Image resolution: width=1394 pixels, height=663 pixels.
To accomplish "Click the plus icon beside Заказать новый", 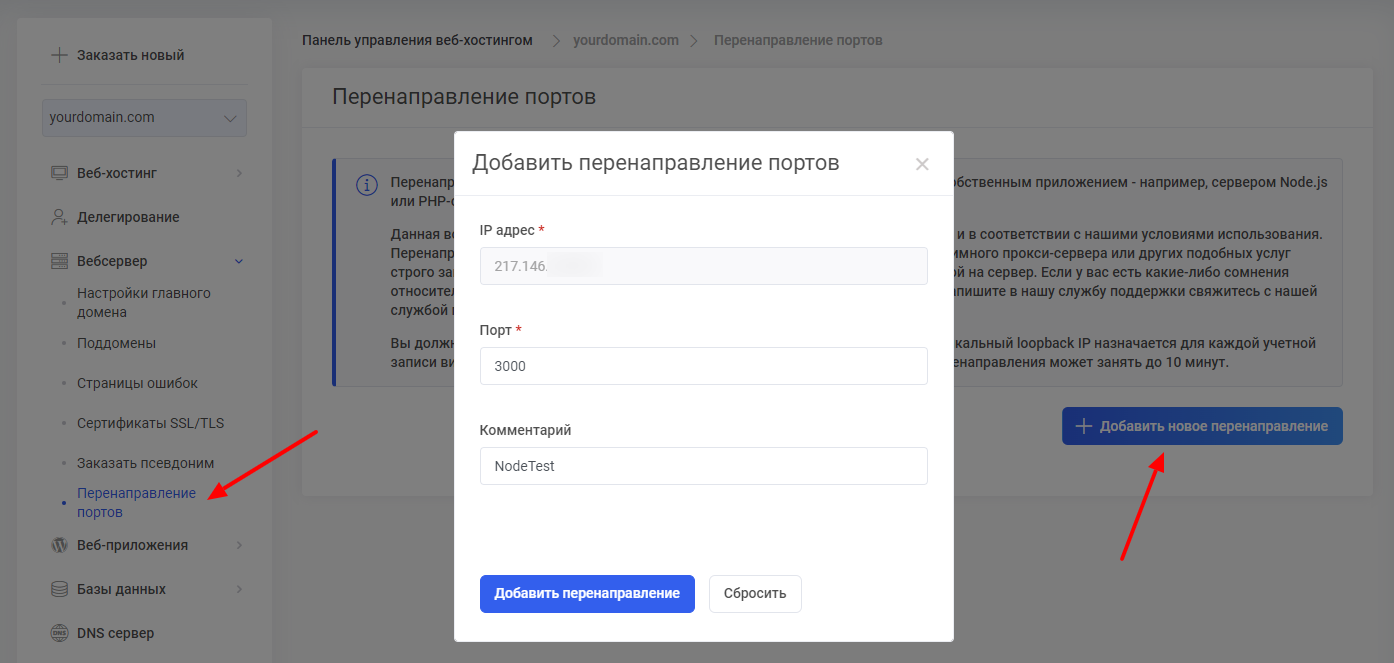I will pyautogui.click(x=59, y=55).
